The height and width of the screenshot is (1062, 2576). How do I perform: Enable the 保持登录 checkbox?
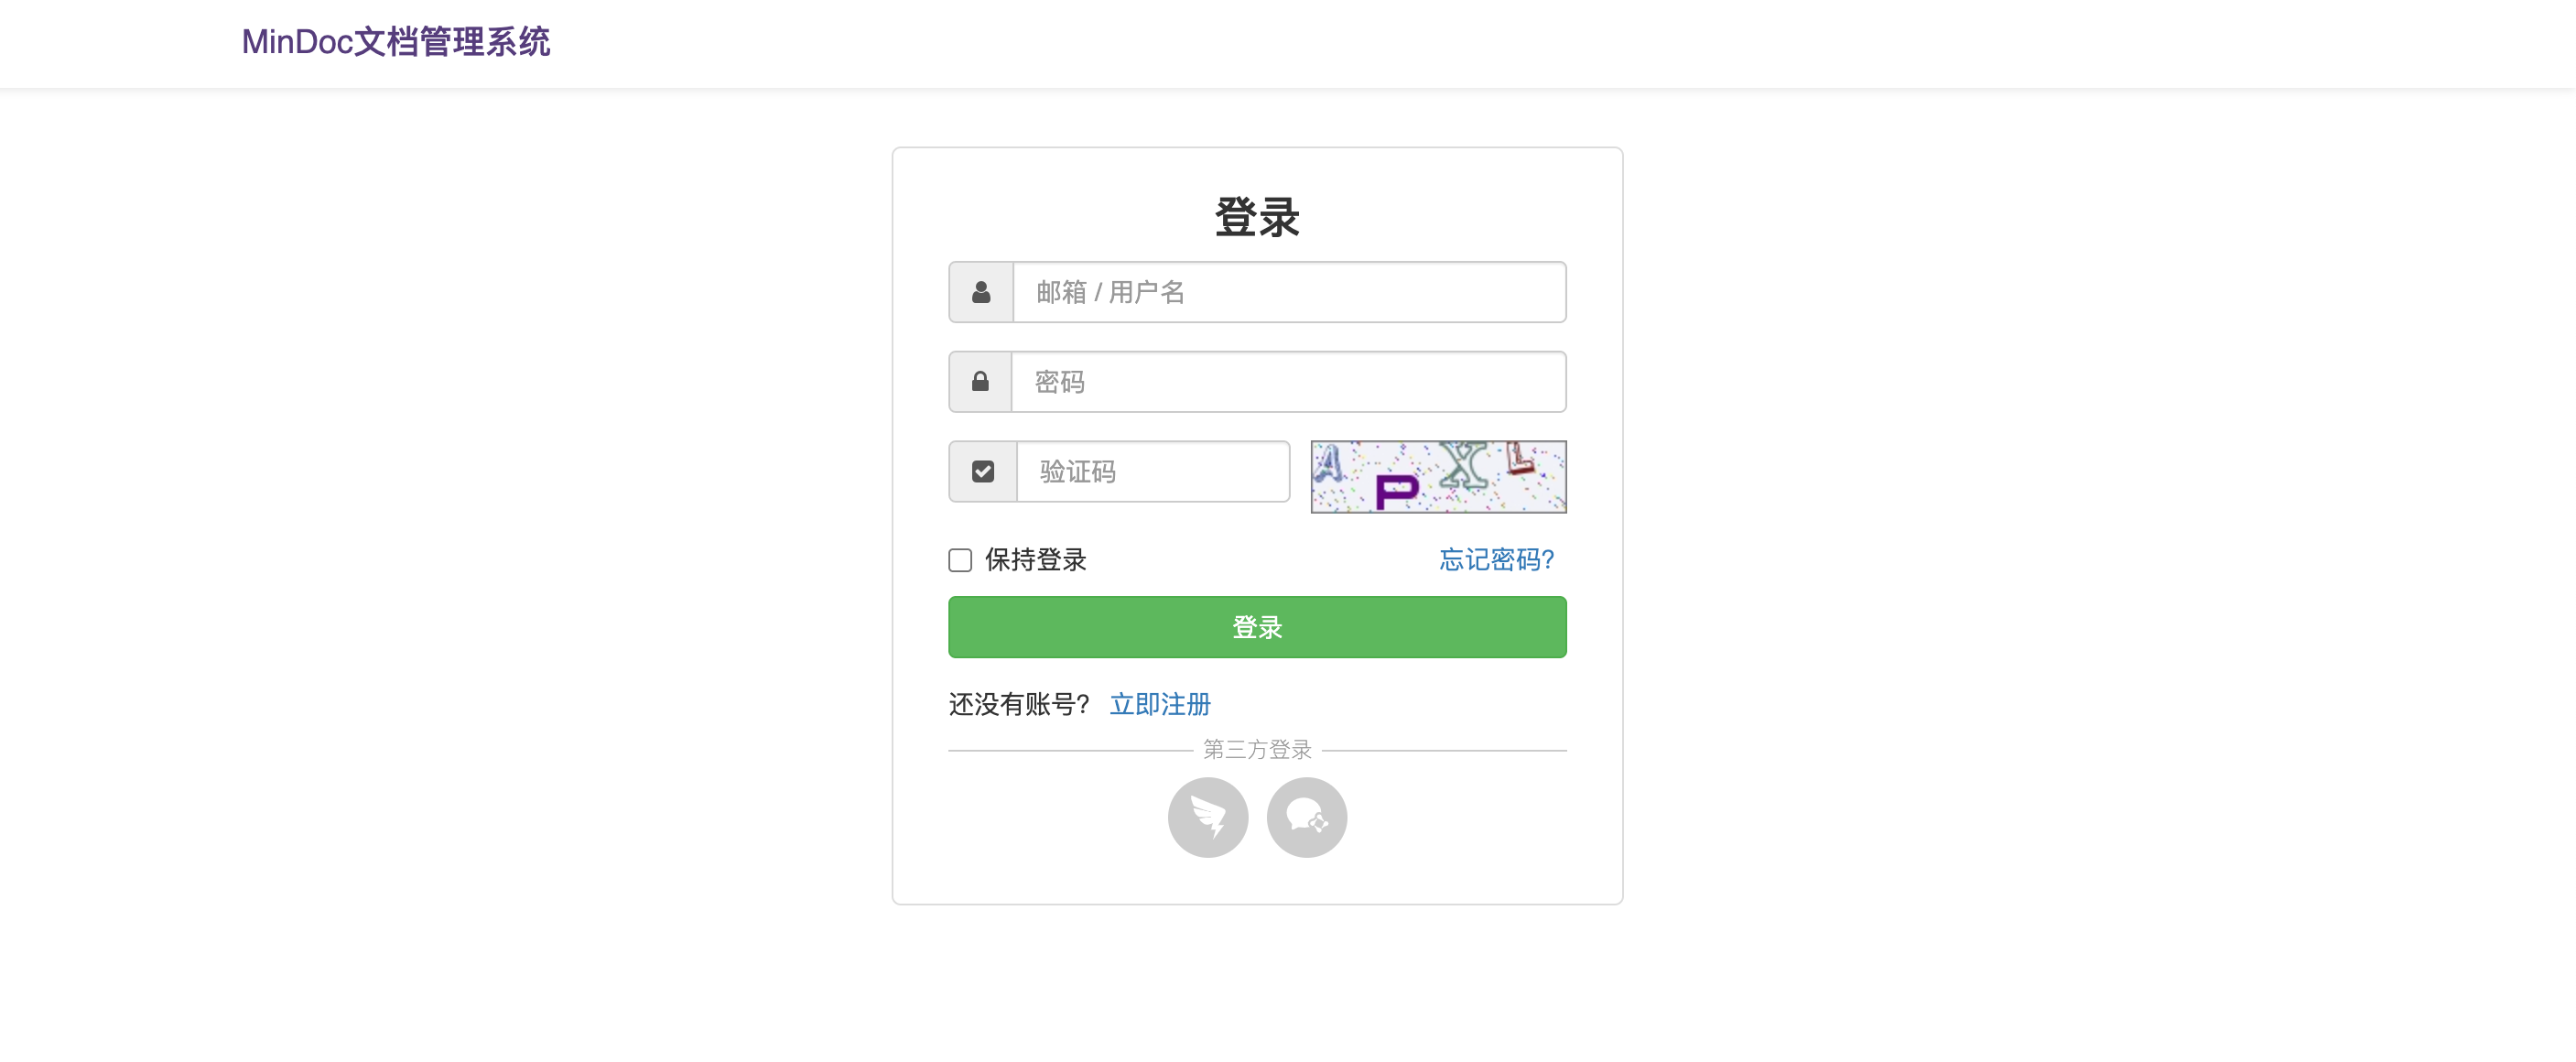960,560
